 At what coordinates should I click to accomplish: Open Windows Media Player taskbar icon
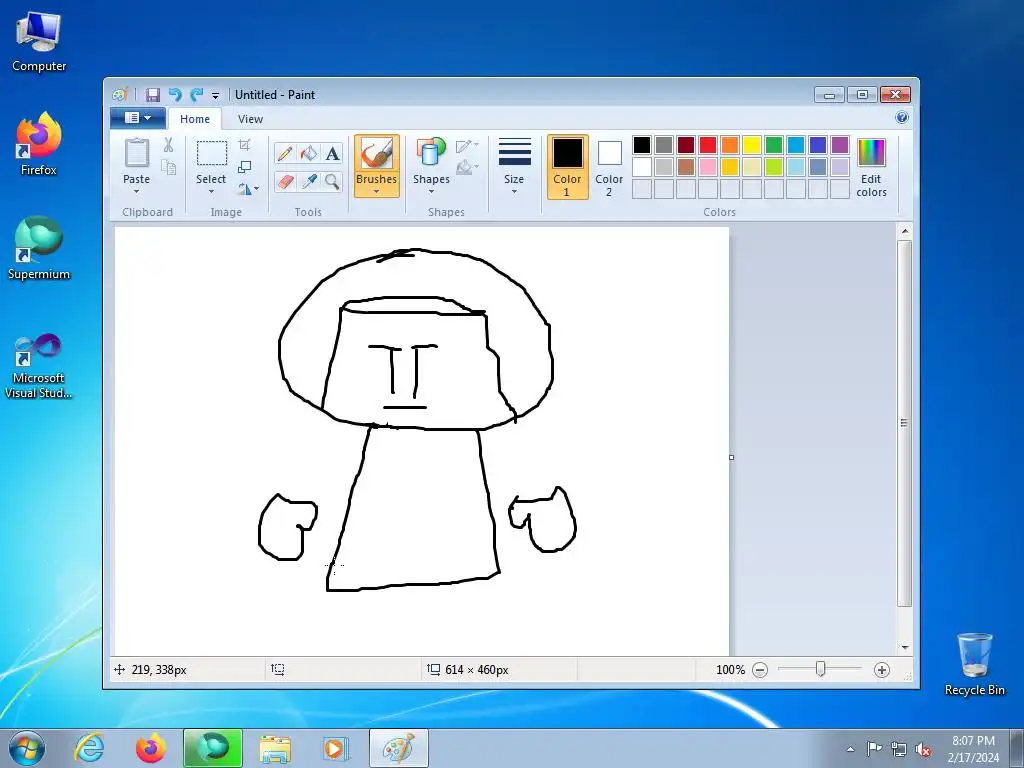click(337, 748)
